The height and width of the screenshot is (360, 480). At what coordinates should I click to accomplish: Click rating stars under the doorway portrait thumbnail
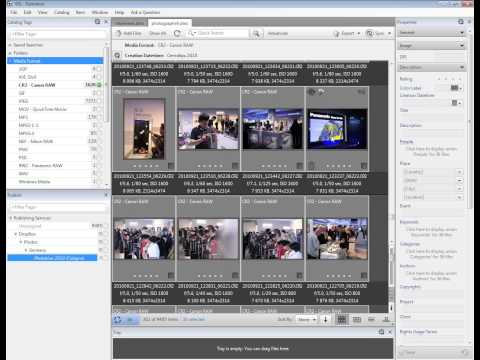coord(146,166)
